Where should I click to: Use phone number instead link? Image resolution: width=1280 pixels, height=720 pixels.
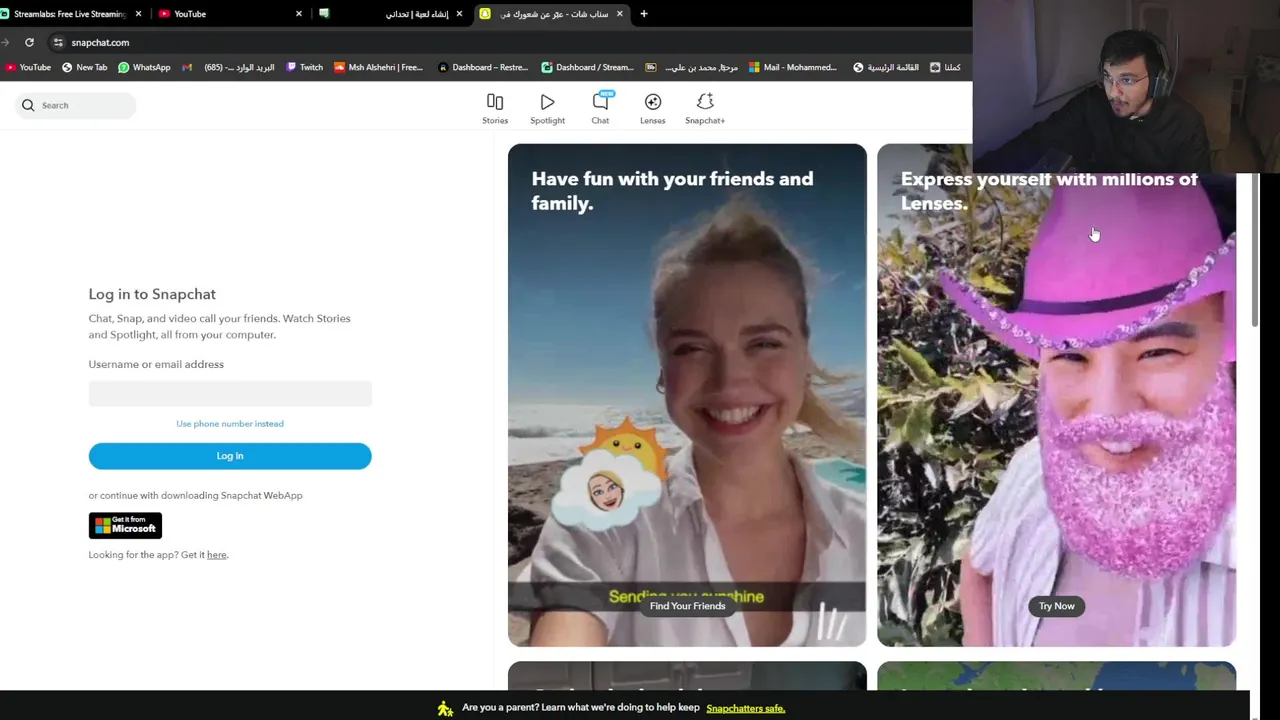(230, 424)
